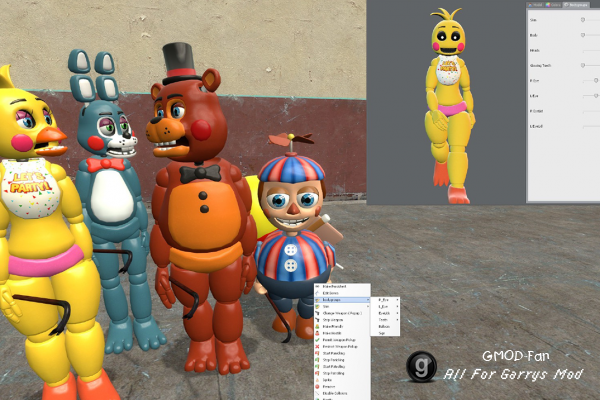
Task: Adjust the R Eye slider handle
Action: (596, 80)
